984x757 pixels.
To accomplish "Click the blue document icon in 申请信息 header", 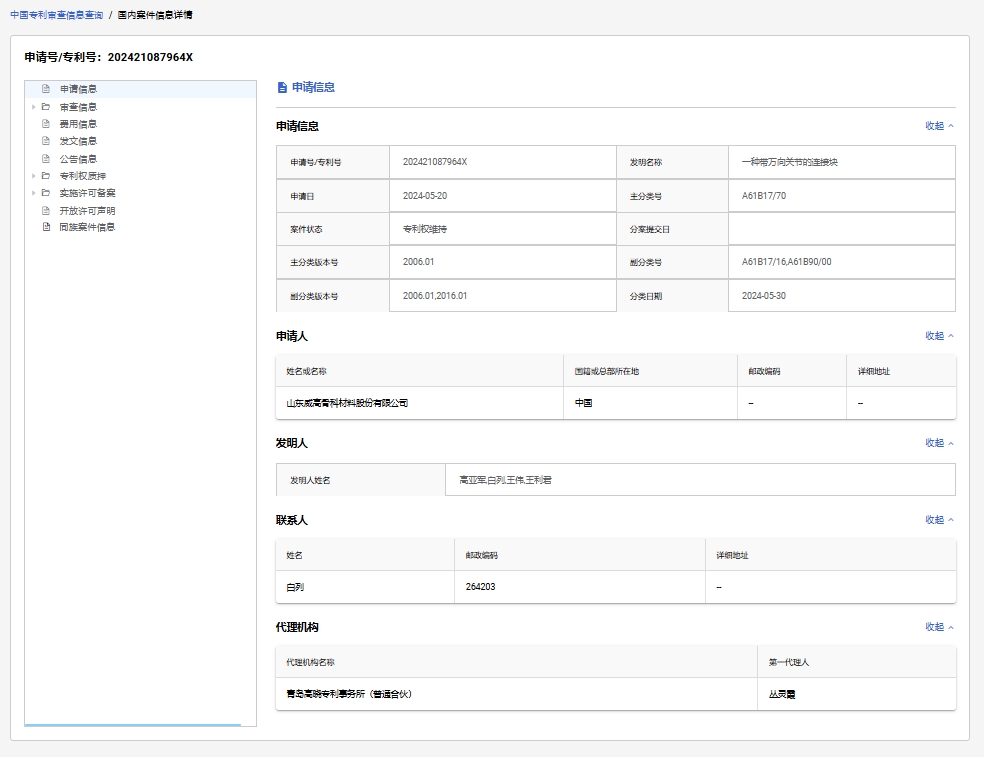I will 282,88.
